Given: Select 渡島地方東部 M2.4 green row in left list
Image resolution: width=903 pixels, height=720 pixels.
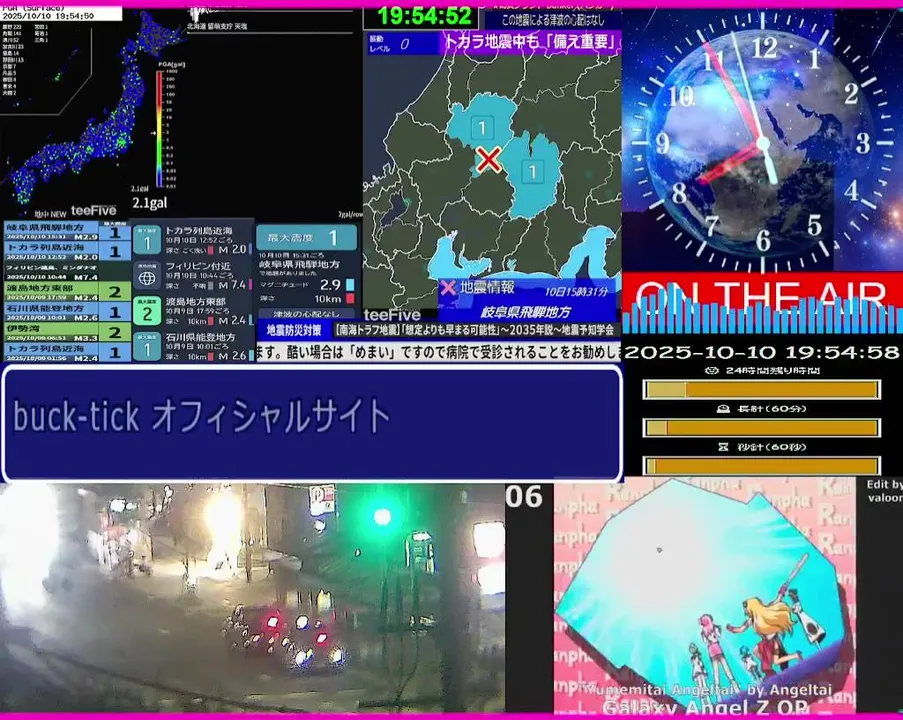Looking at the screenshot, I should click(x=67, y=291).
